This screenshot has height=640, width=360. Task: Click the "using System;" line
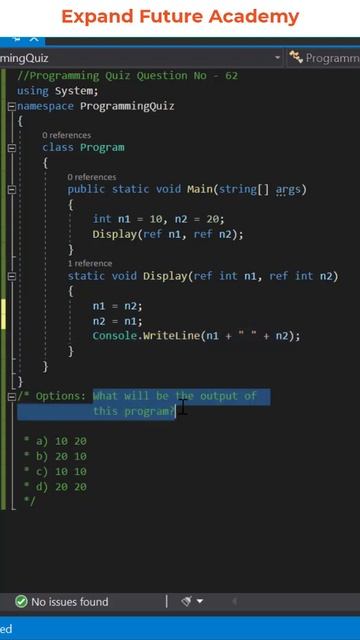58,91
